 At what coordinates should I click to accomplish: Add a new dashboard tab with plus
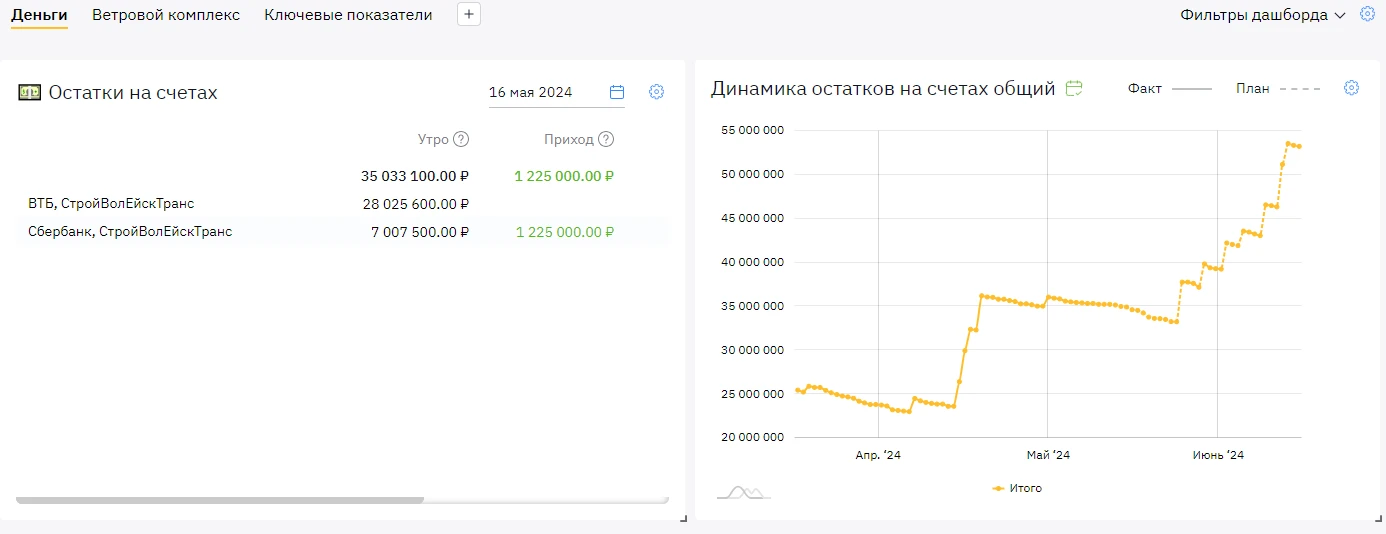tap(469, 14)
